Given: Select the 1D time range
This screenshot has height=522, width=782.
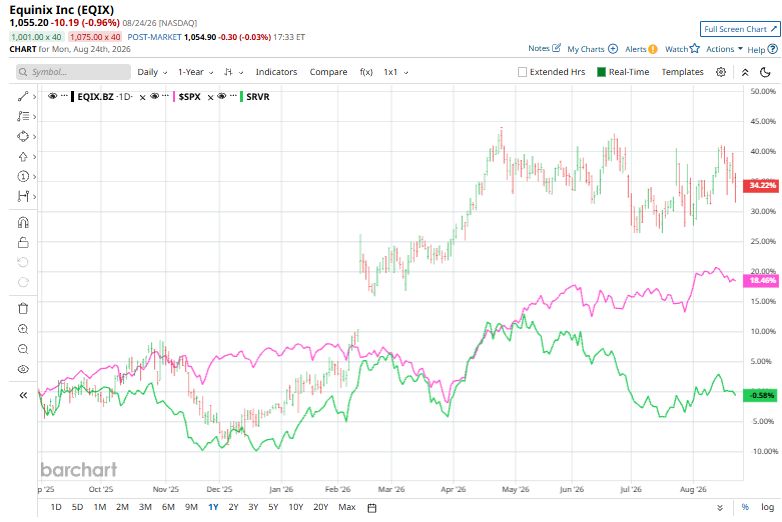Looking at the screenshot, I should click(56, 507).
